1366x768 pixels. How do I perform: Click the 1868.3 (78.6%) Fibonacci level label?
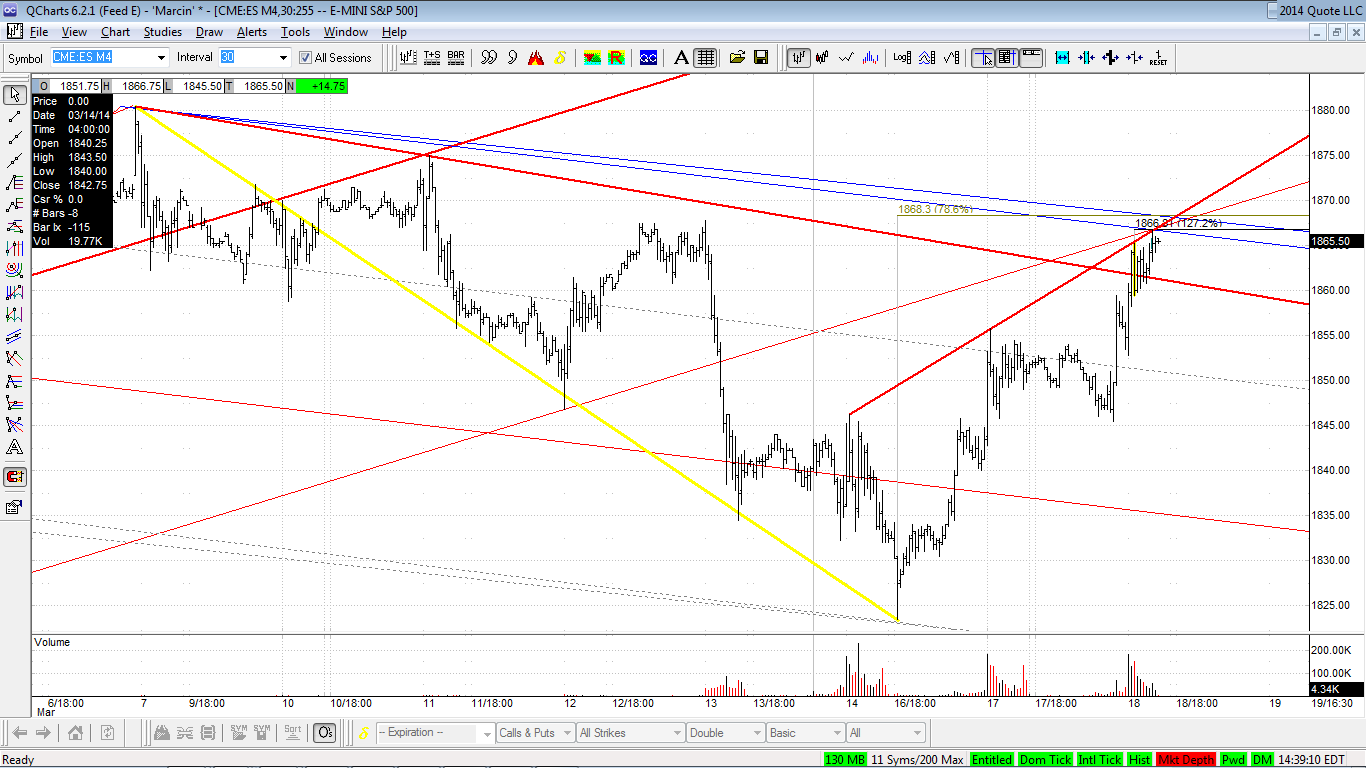point(934,210)
